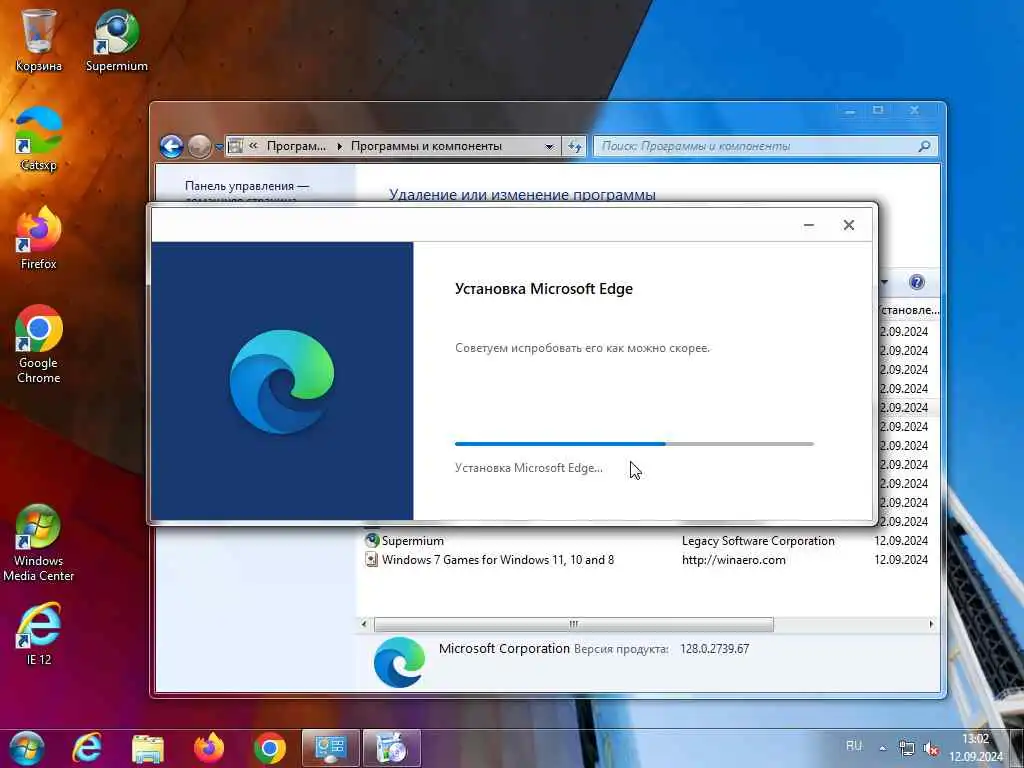Open Internet Explorer from the taskbar
This screenshot has width=1024, height=768.
[88, 748]
